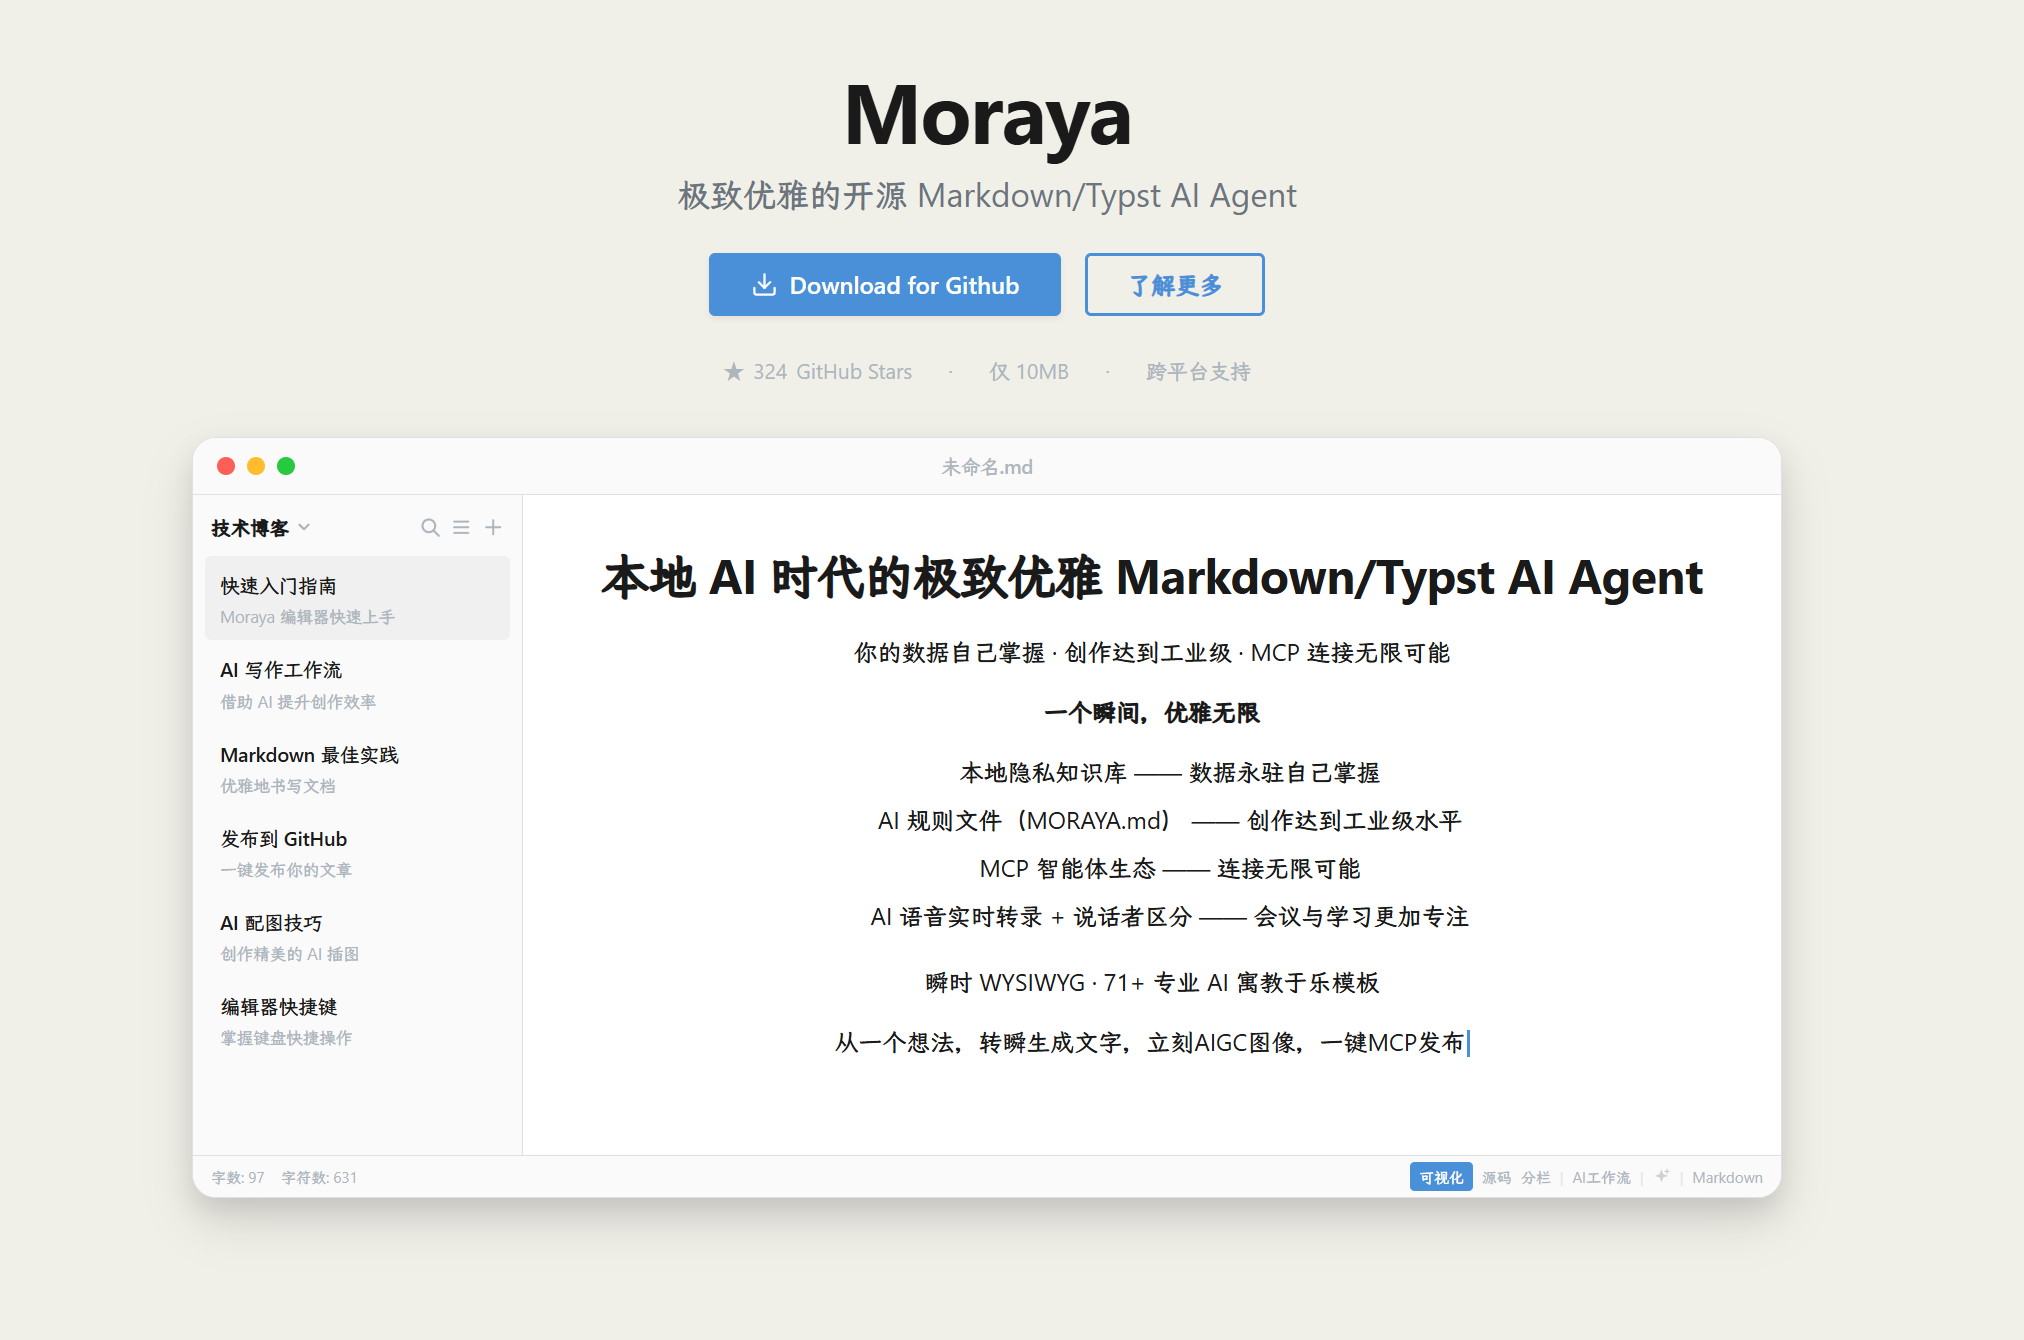Click the green maximize window button
The height and width of the screenshot is (1340, 2024).
pos(286,466)
